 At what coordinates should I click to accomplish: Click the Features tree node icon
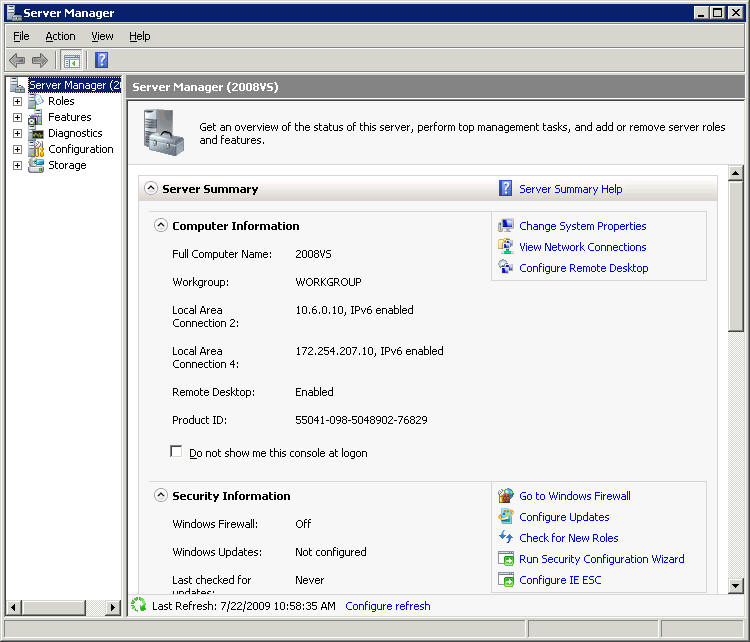[36, 117]
